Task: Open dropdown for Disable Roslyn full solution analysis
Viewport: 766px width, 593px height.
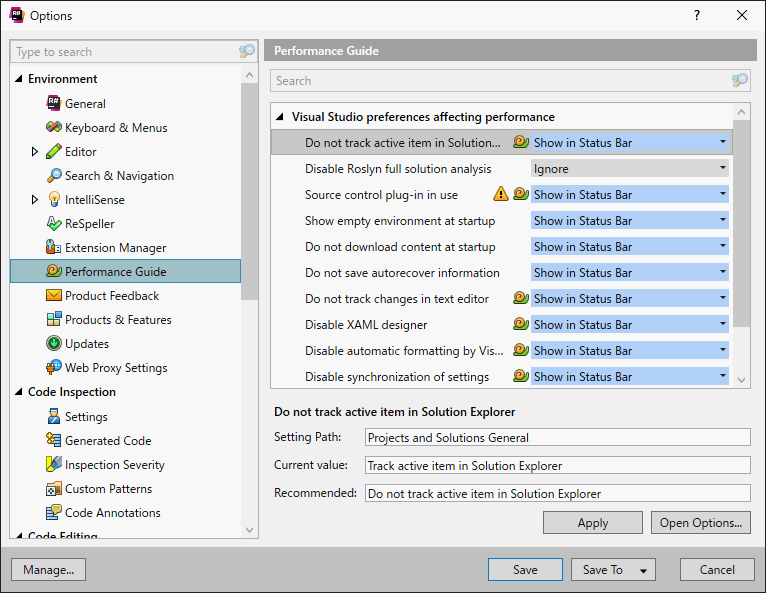Action: (723, 168)
